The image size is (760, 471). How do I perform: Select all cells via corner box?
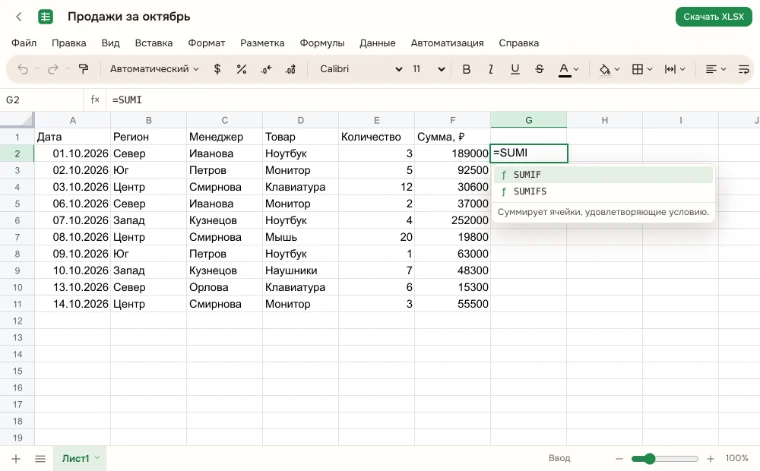17,120
